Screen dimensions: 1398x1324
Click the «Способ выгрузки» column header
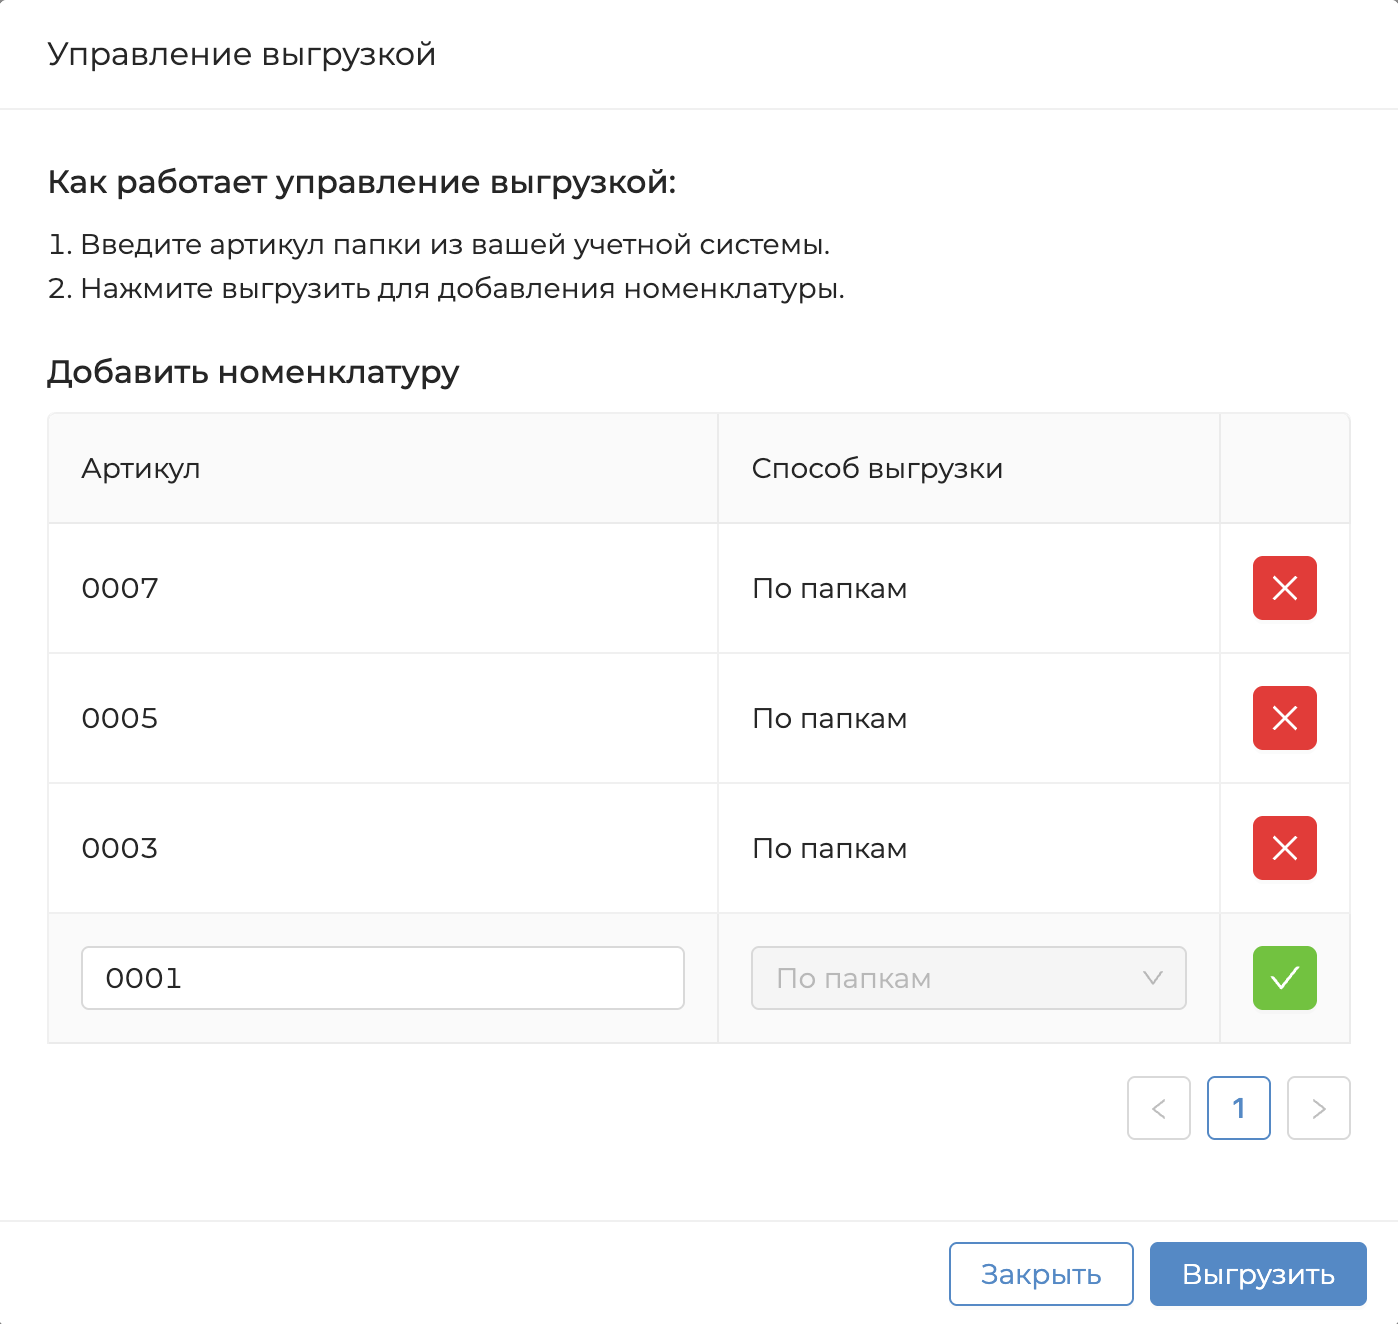click(x=877, y=468)
